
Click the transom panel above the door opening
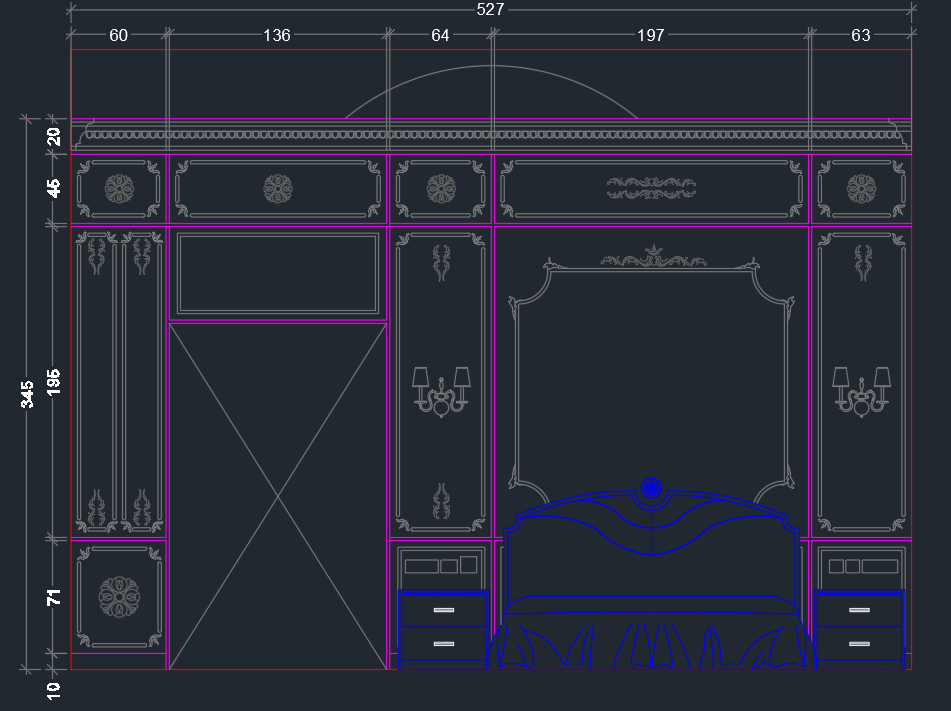[277, 273]
